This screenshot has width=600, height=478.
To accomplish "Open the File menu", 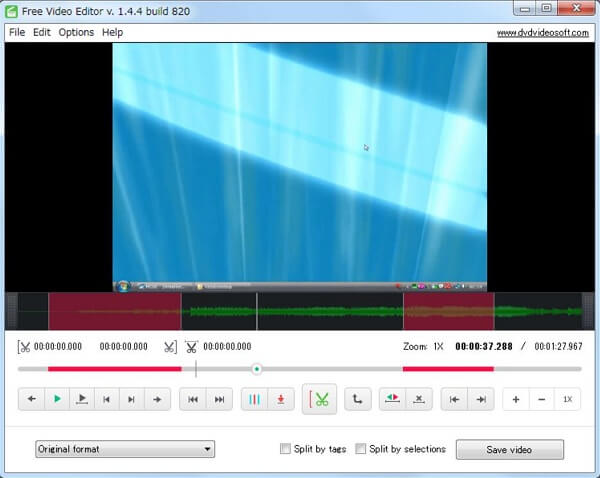I will point(17,32).
